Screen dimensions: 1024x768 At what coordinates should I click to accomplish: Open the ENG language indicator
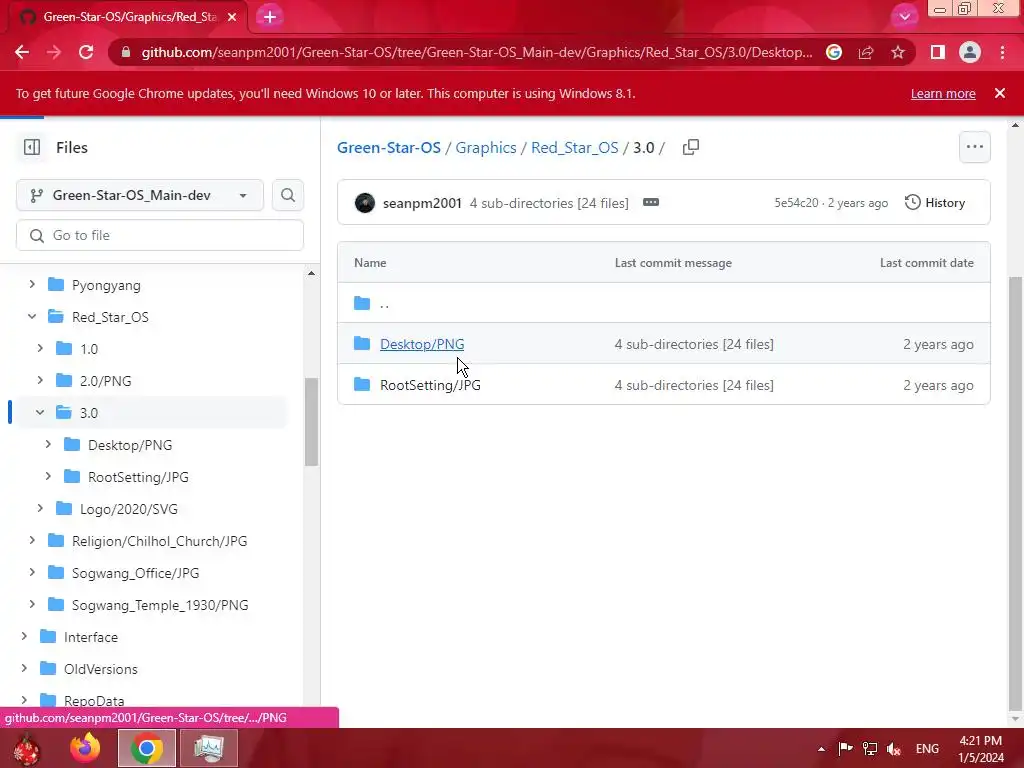tap(927, 749)
